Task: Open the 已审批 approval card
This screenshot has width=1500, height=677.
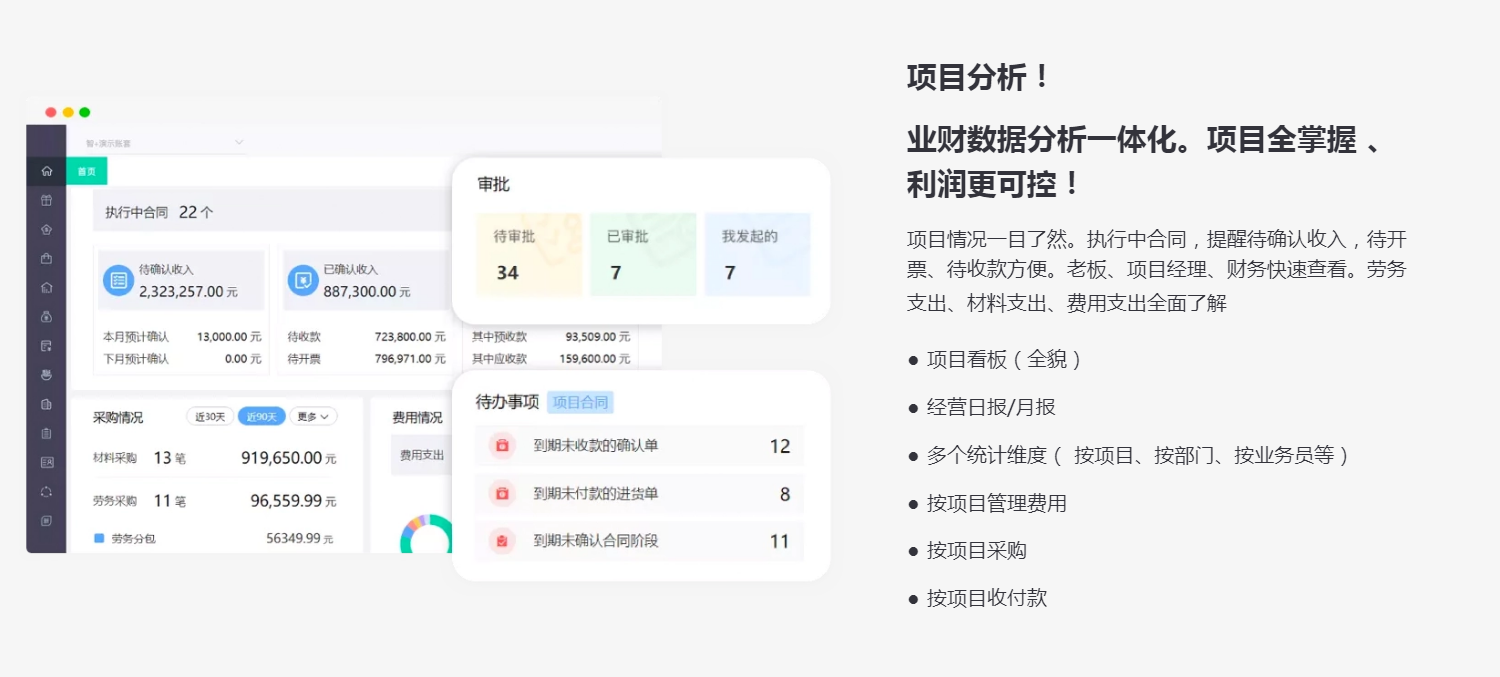Action: pyautogui.click(x=642, y=254)
